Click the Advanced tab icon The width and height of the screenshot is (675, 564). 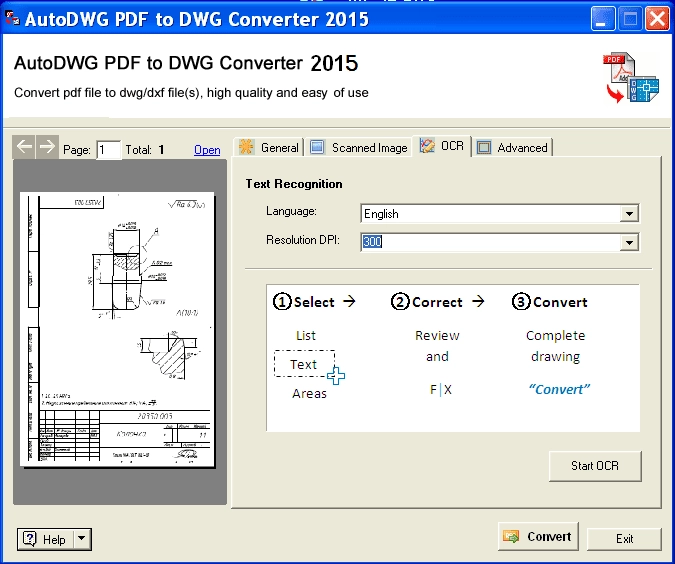point(484,148)
